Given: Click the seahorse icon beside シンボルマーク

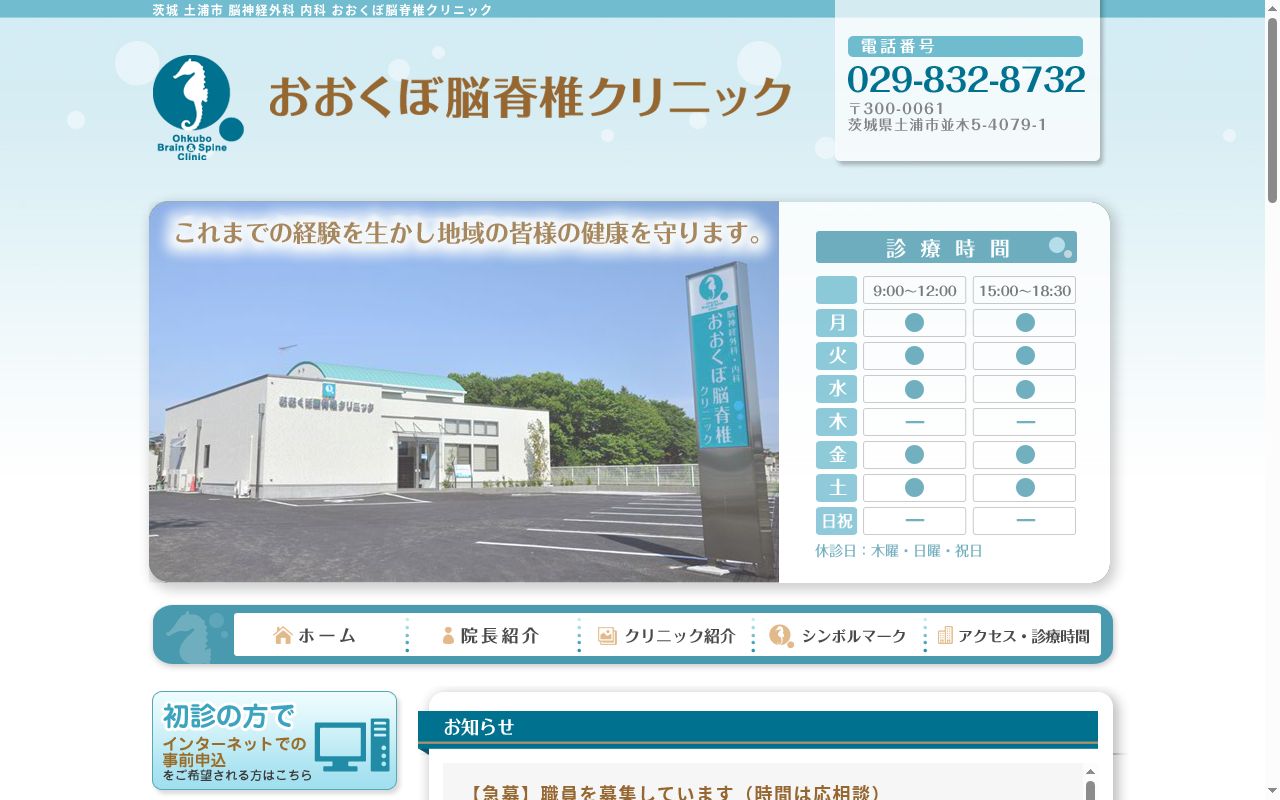Looking at the screenshot, I should [780, 635].
